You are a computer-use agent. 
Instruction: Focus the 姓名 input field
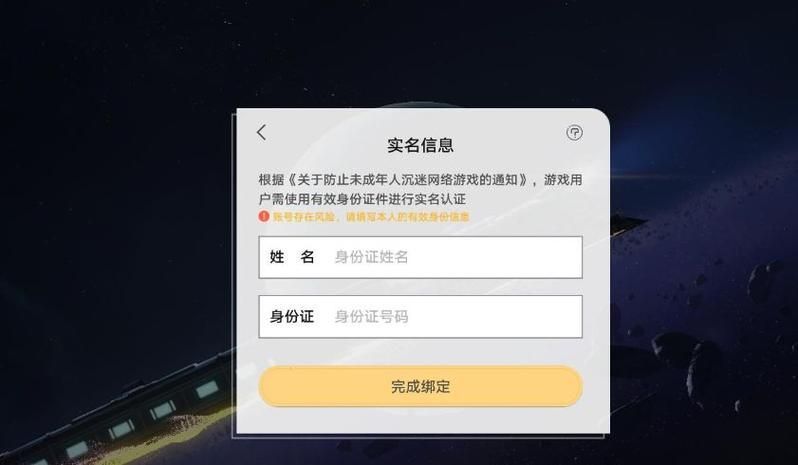coord(420,257)
